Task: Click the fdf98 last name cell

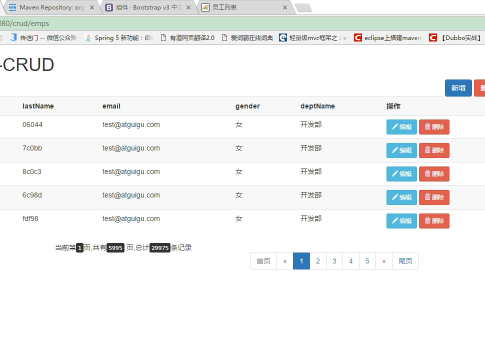Action: pos(30,219)
